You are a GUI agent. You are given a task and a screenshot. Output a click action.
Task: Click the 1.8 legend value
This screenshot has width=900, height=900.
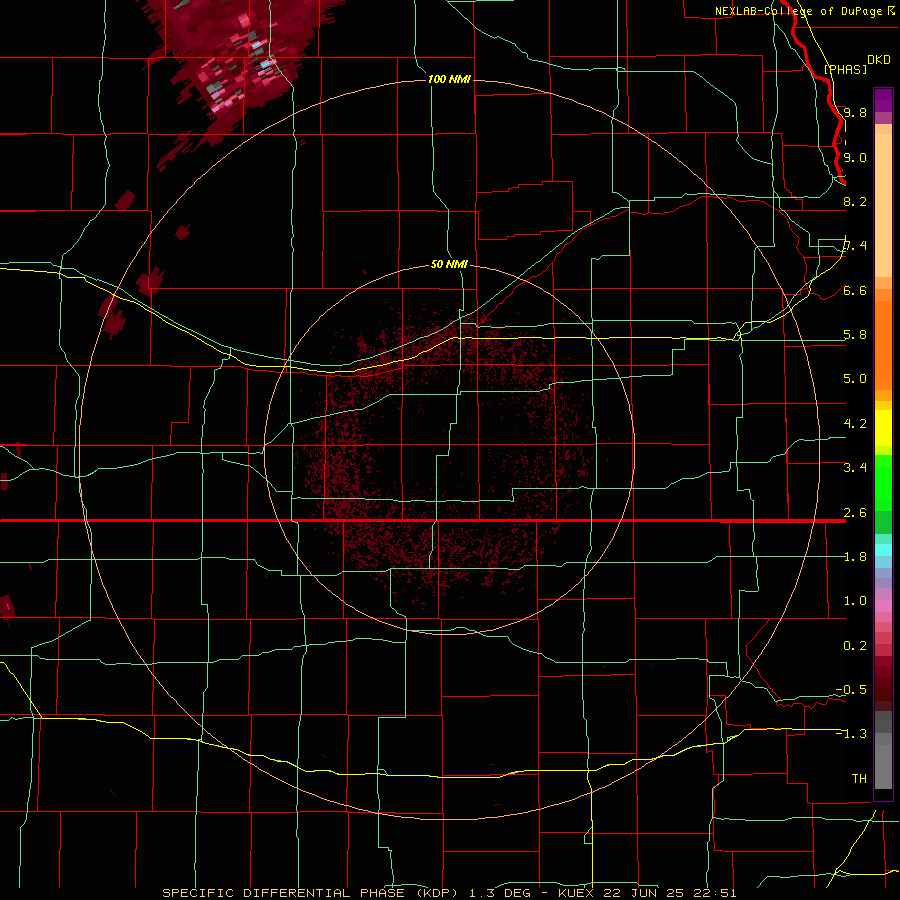pyautogui.click(x=855, y=556)
